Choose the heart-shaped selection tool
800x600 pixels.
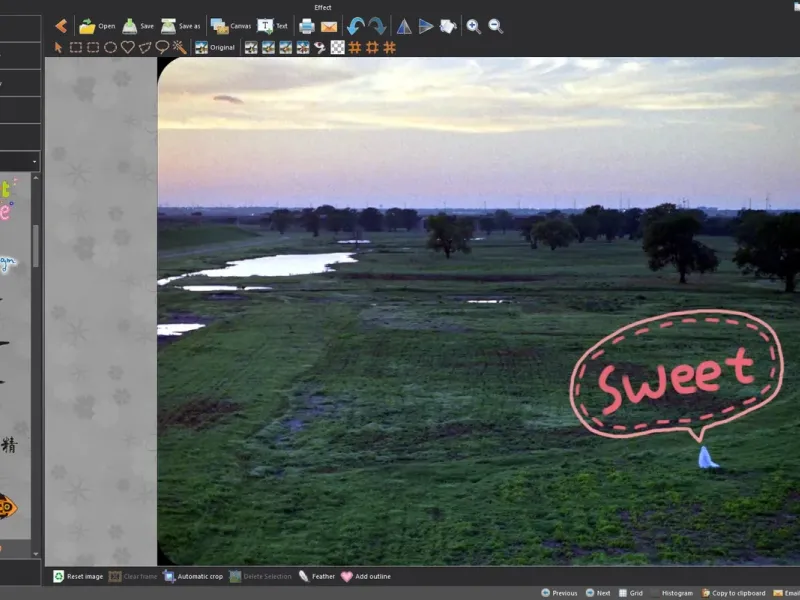(127, 47)
